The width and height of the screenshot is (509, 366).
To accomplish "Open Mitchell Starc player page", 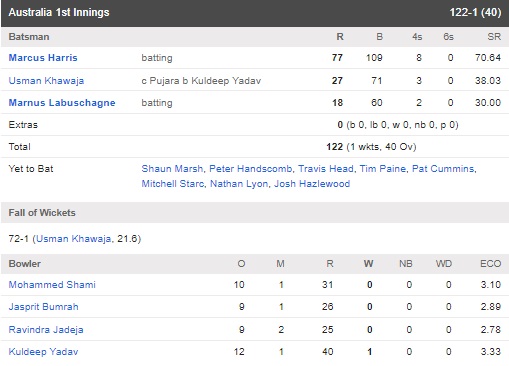I will pos(173,184).
